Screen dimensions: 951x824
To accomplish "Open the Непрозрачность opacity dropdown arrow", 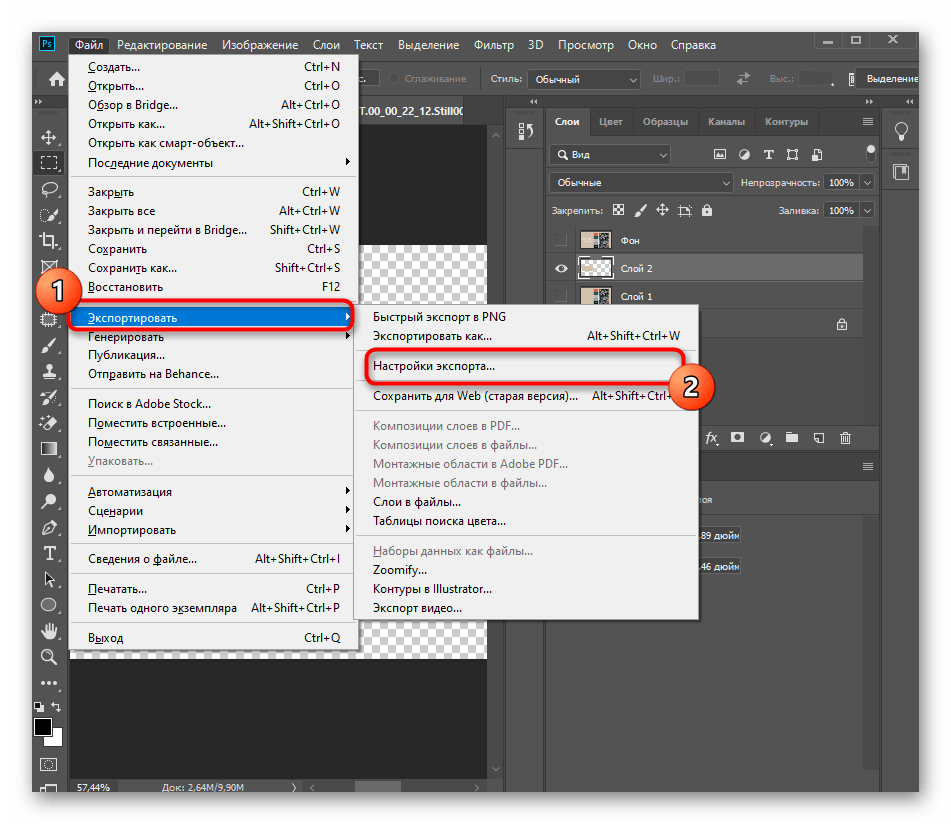I will click(x=867, y=183).
